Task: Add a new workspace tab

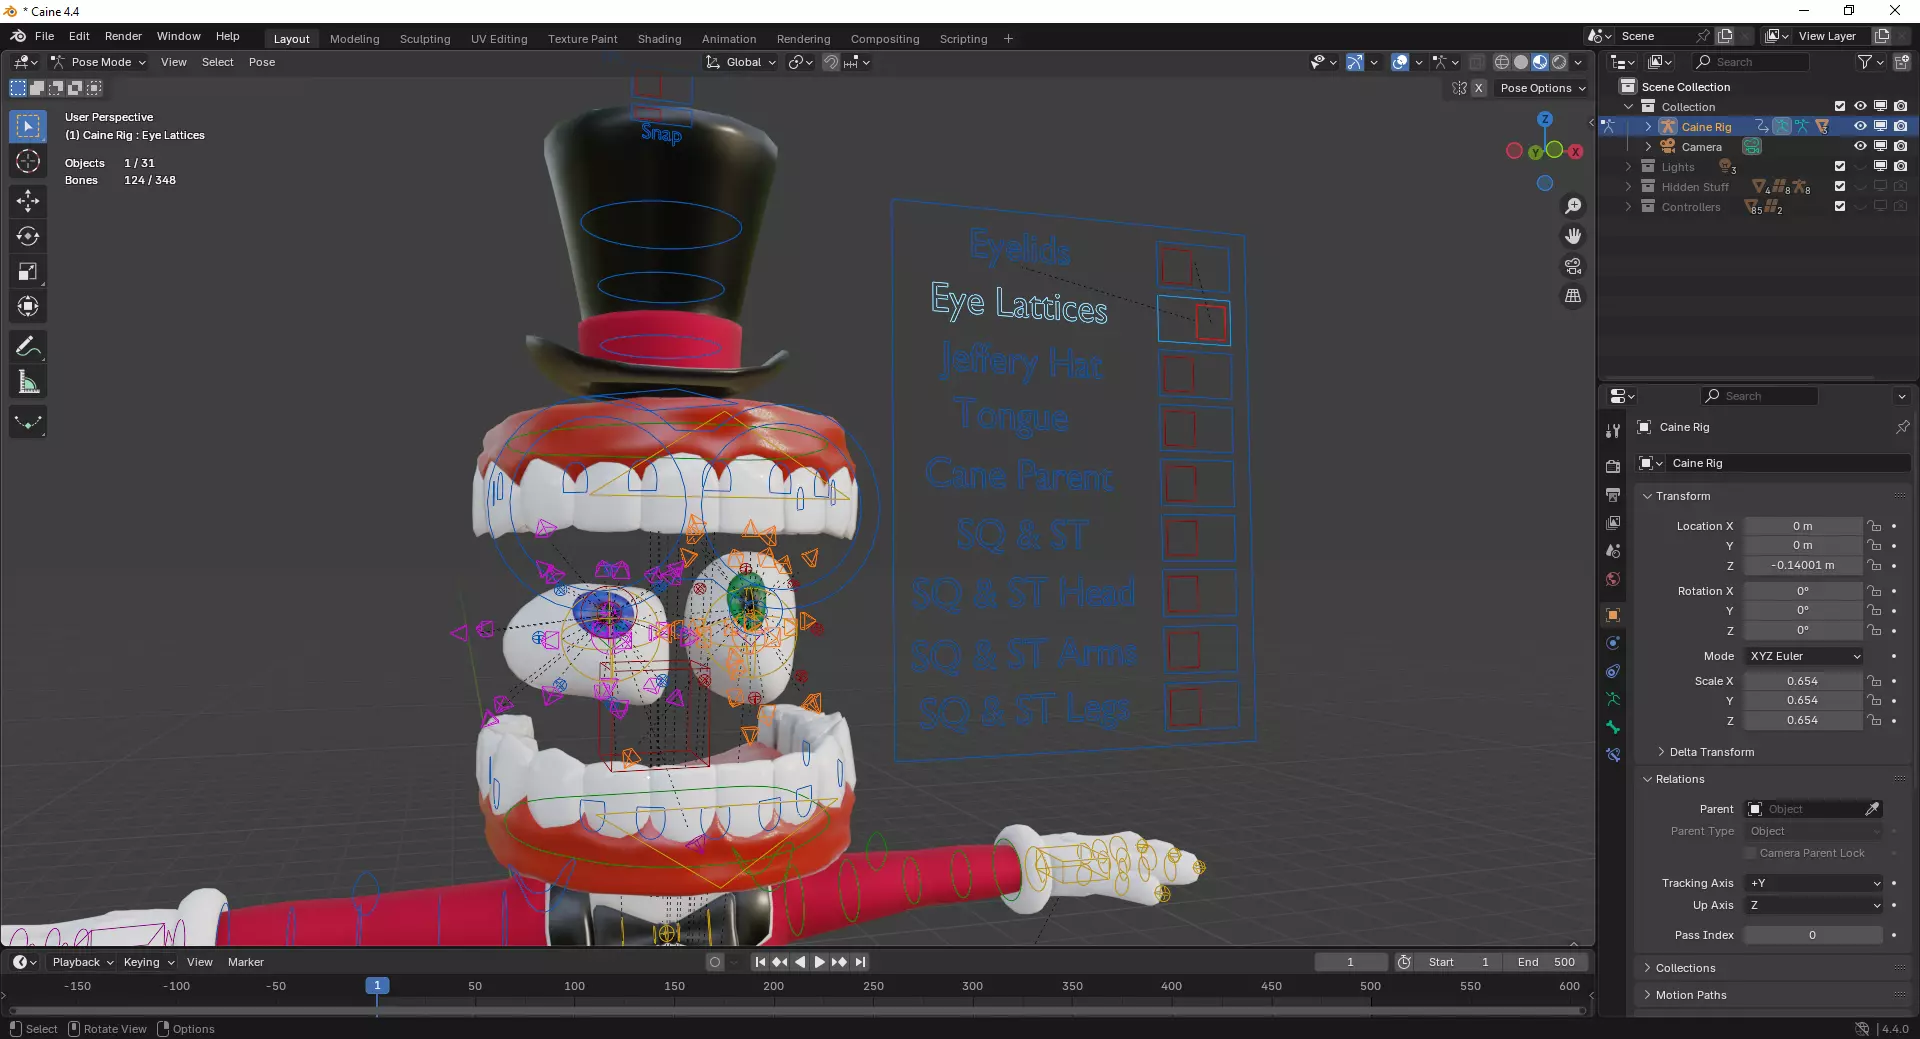Action: tap(1008, 39)
